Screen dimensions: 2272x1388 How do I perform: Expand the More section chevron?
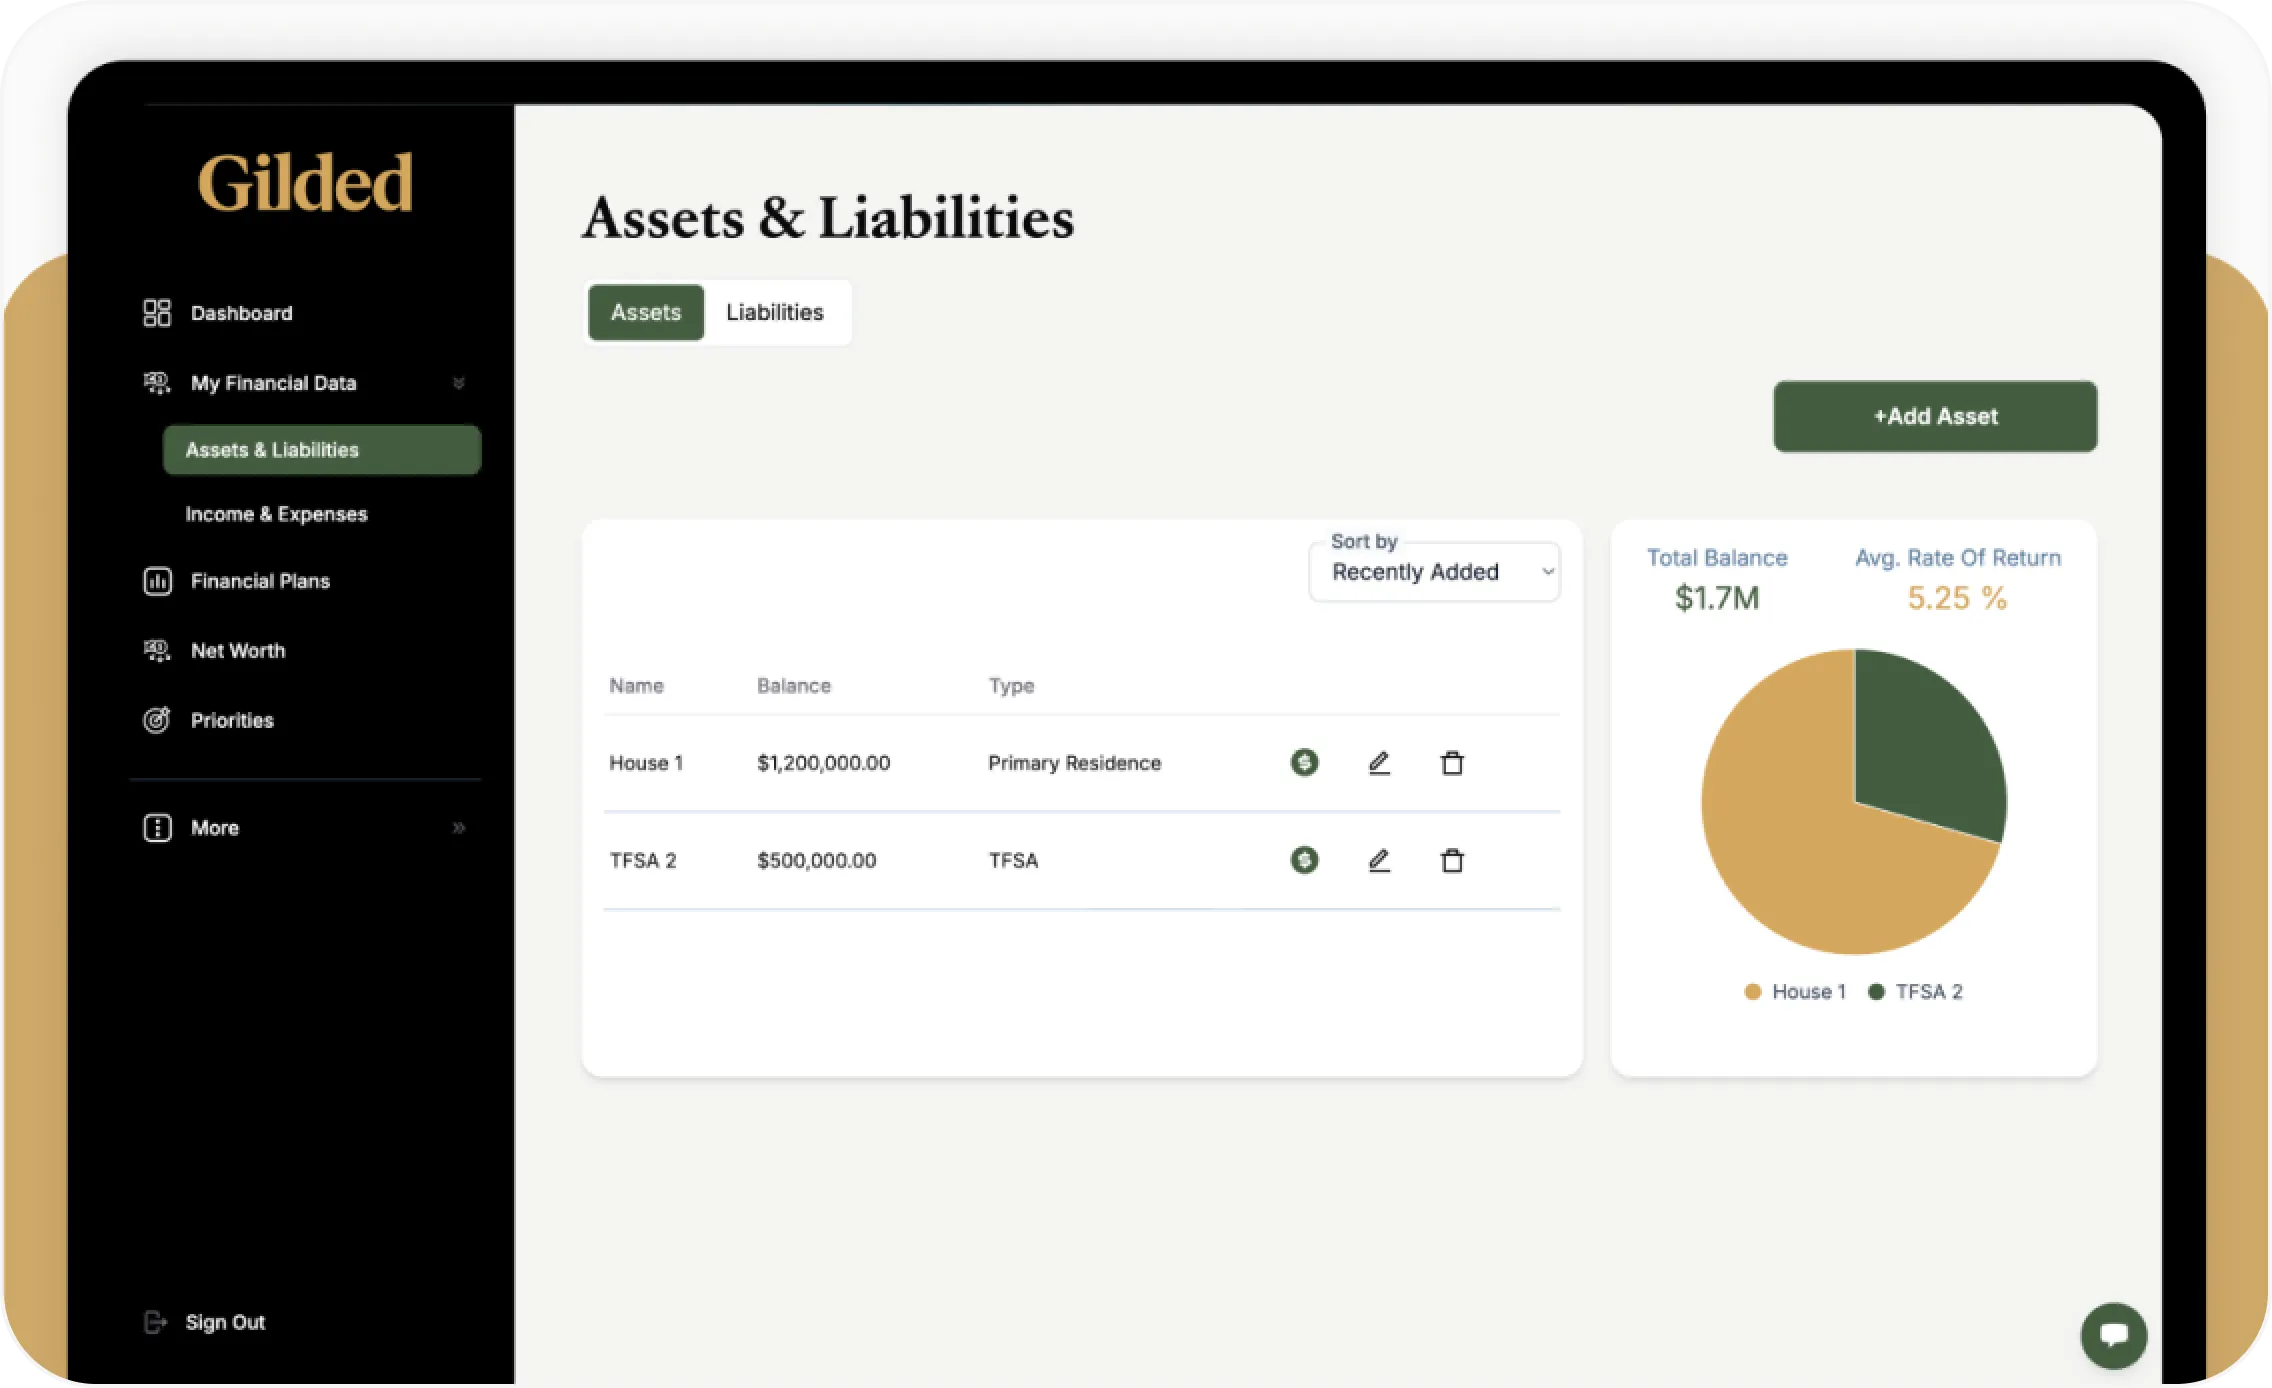point(459,827)
